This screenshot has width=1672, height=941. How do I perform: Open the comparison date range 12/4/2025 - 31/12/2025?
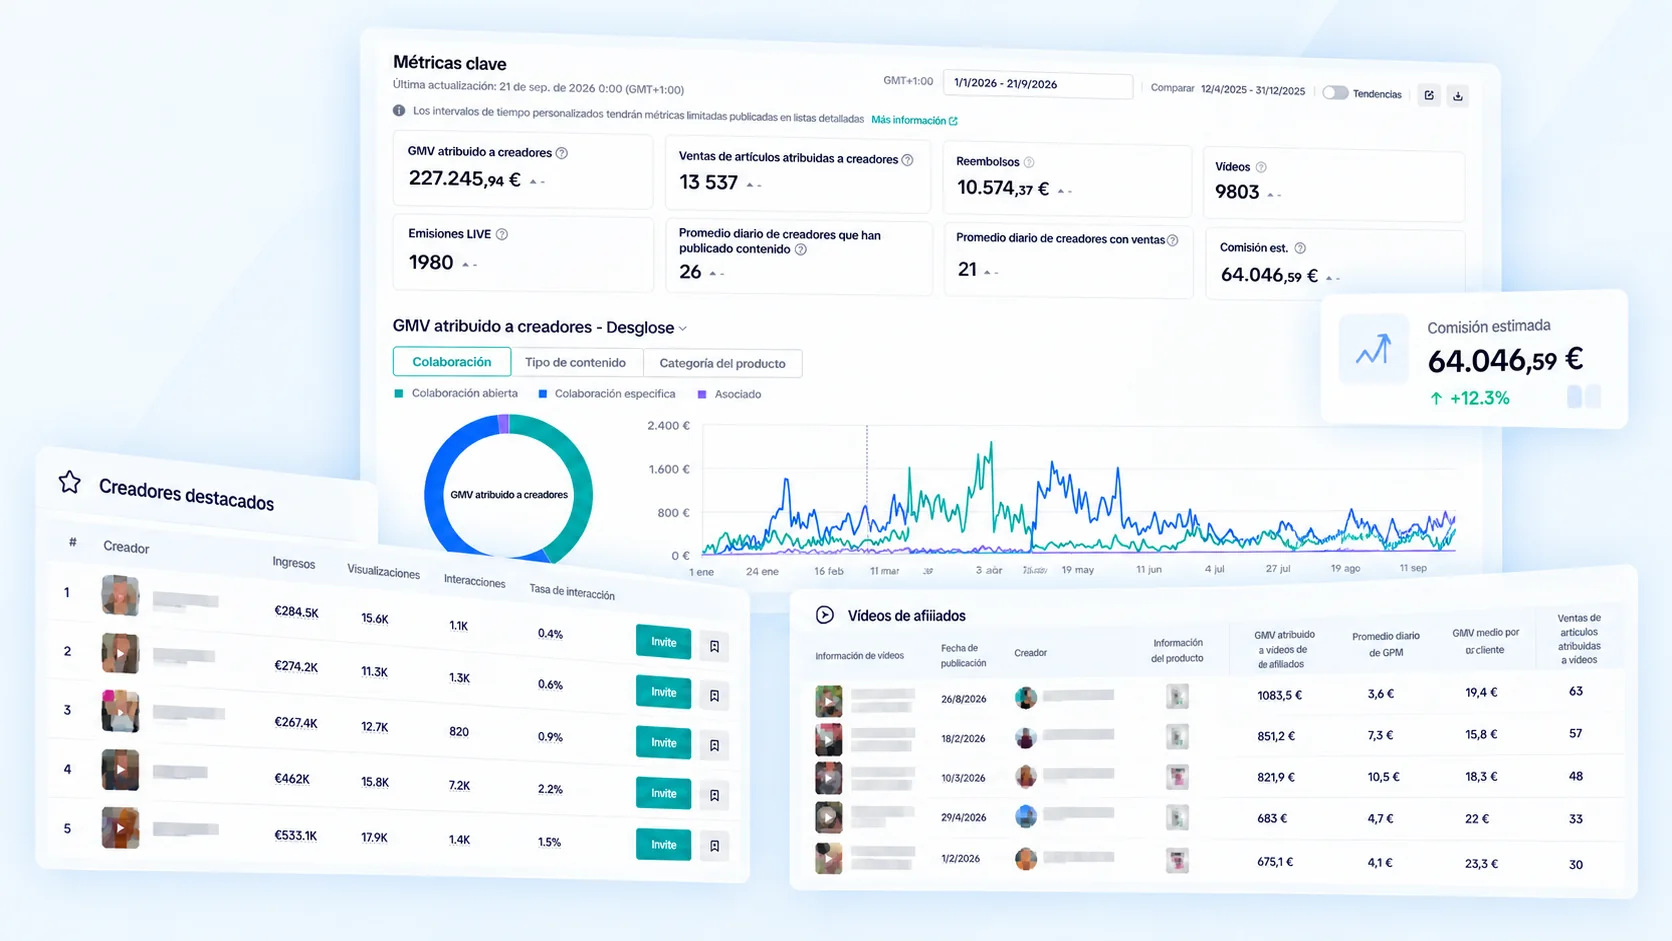(1253, 90)
